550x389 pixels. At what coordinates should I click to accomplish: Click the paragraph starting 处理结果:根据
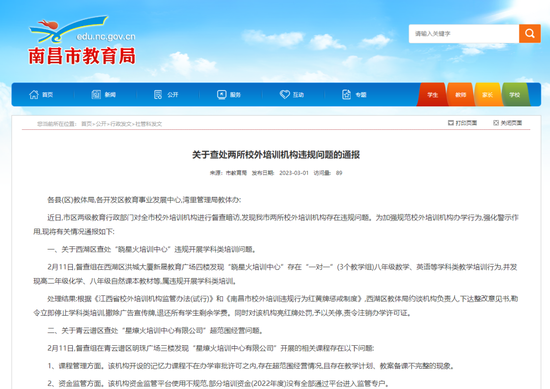click(x=276, y=306)
